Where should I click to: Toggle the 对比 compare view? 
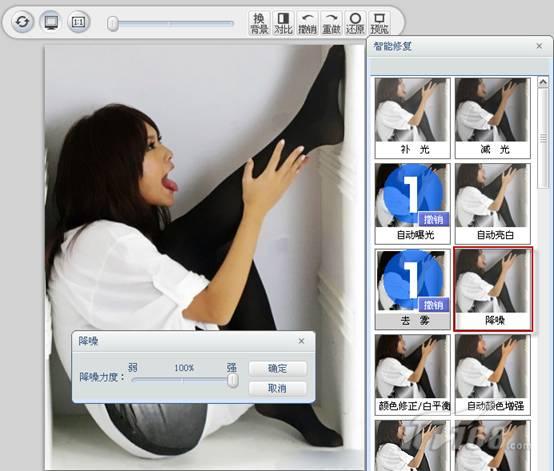283,23
